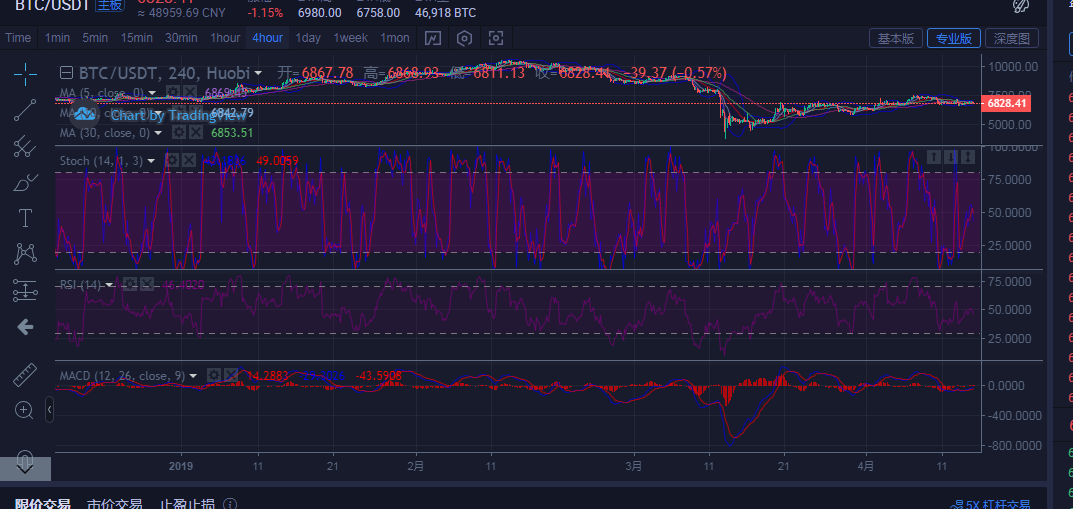1073x509 pixels.
Task: Remove the Stoch indicator
Action: click(x=190, y=161)
